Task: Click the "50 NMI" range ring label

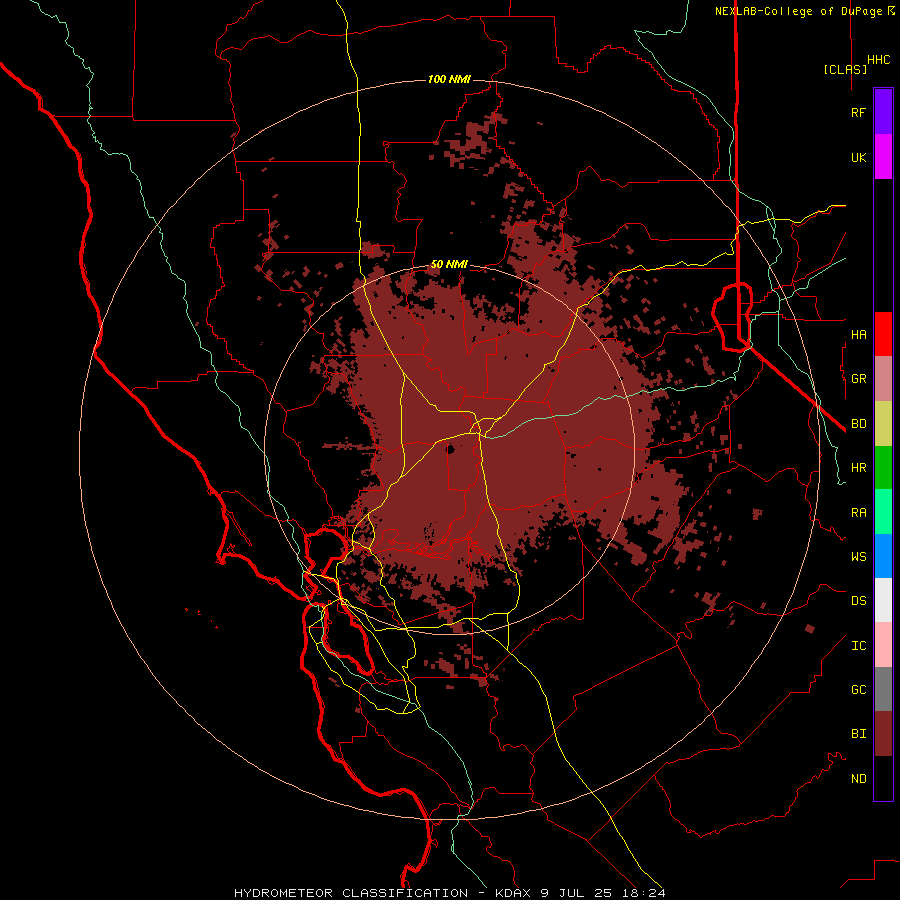Action: click(449, 265)
